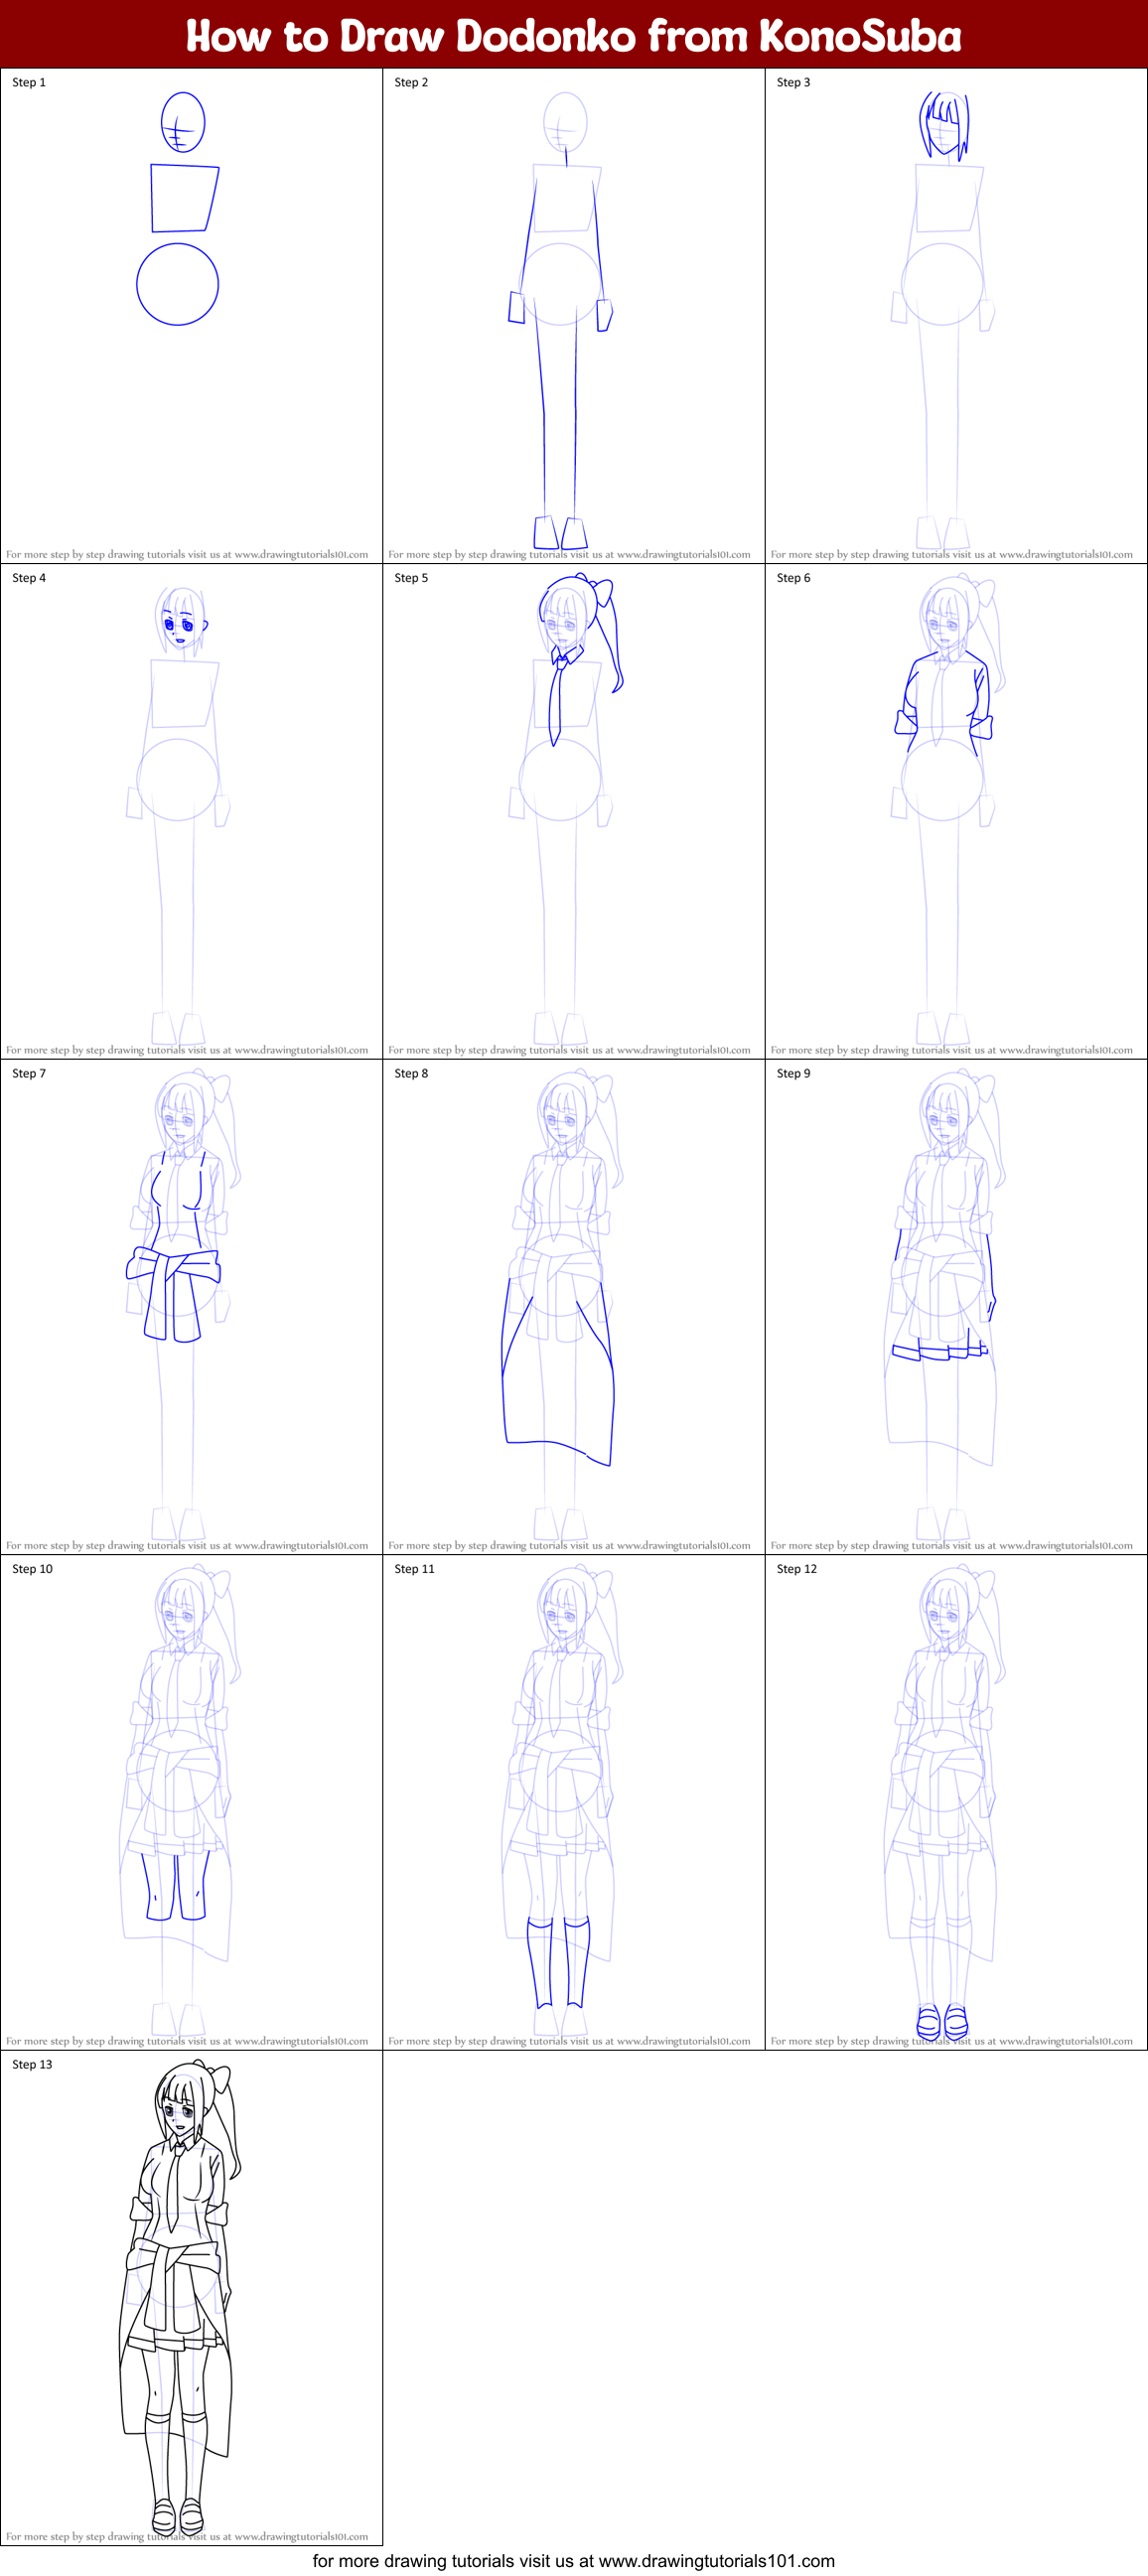The width and height of the screenshot is (1148, 2576).
Task: Click the Step 13 panel 'For more step by step' caption
Action: tap(187, 2536)
